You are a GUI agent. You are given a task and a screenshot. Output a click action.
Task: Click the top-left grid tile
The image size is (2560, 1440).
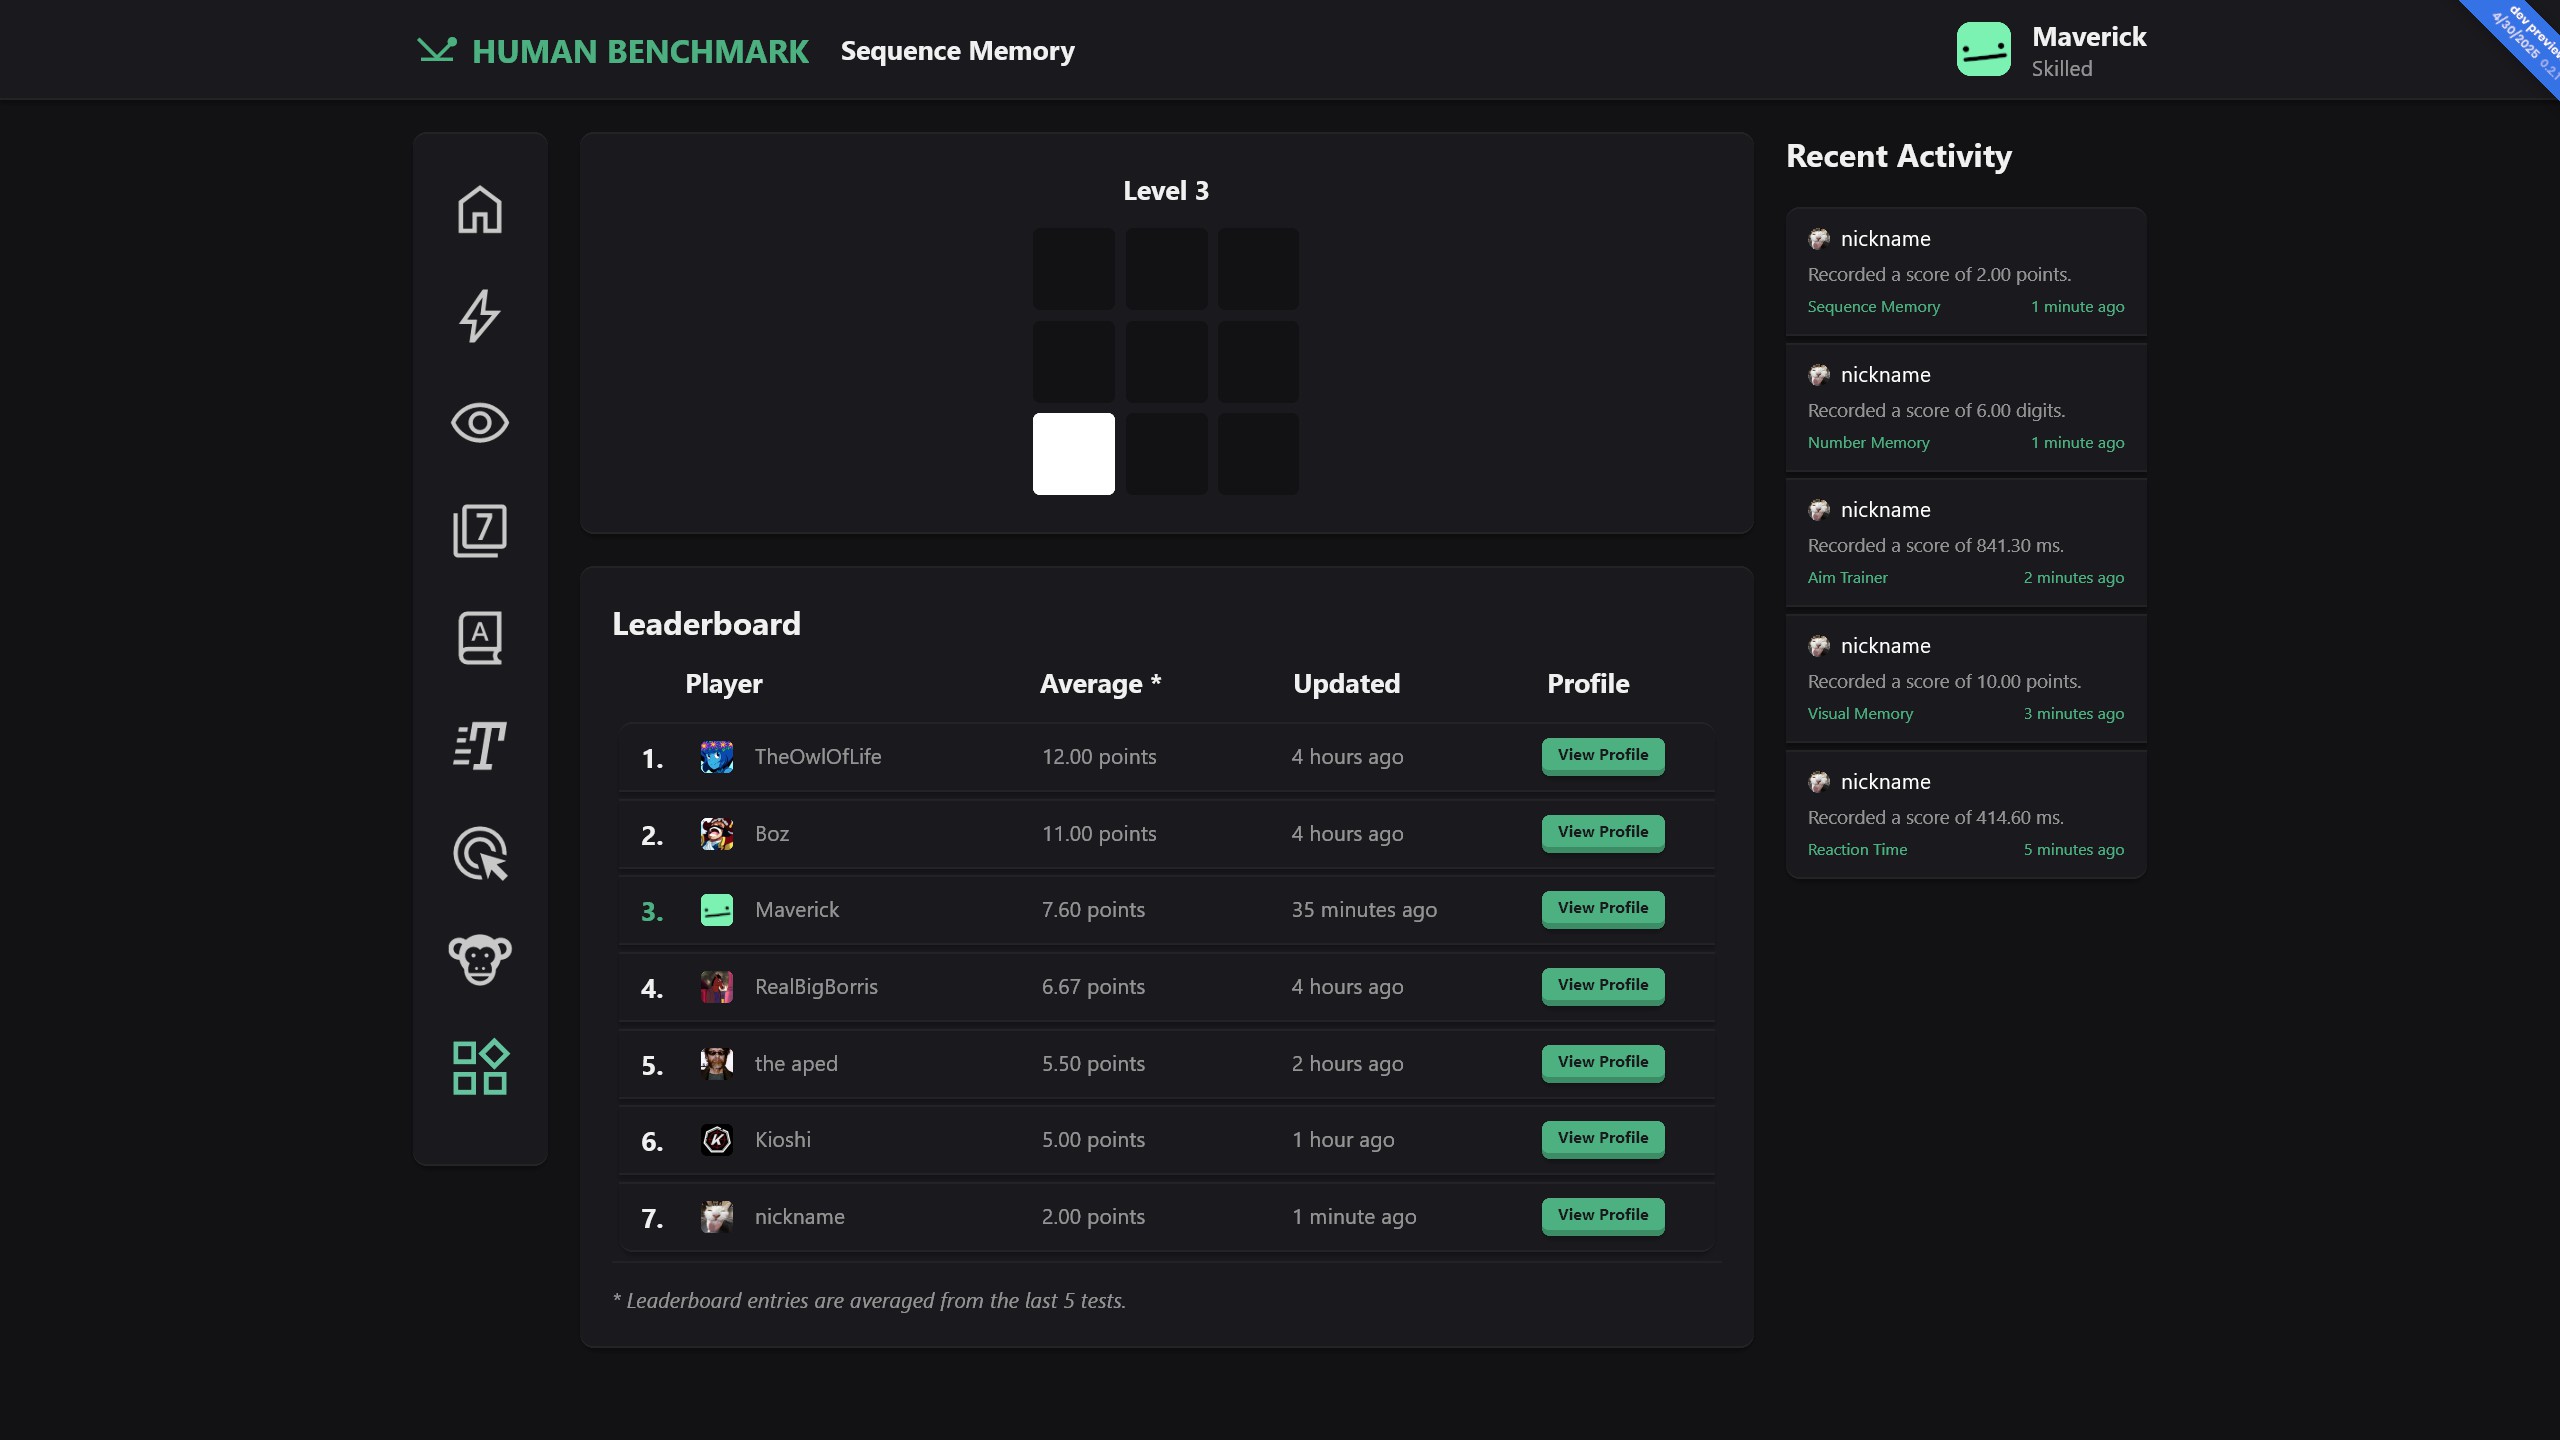(x=1074, y=269)
